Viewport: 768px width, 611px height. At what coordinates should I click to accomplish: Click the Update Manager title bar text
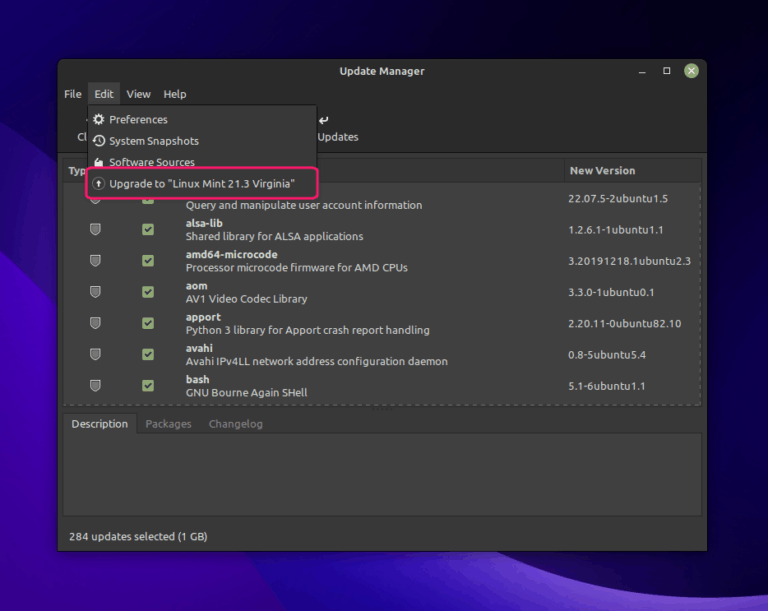click(382, 72)
